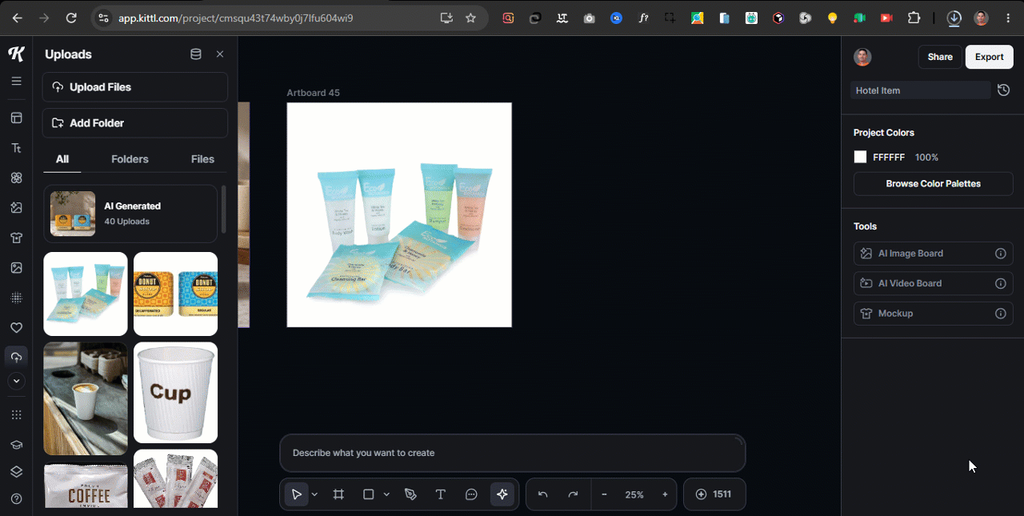Viewport: 1024px width, 516px height.
Task: Click the Artboard 45 label
Action: click(313, 93)
